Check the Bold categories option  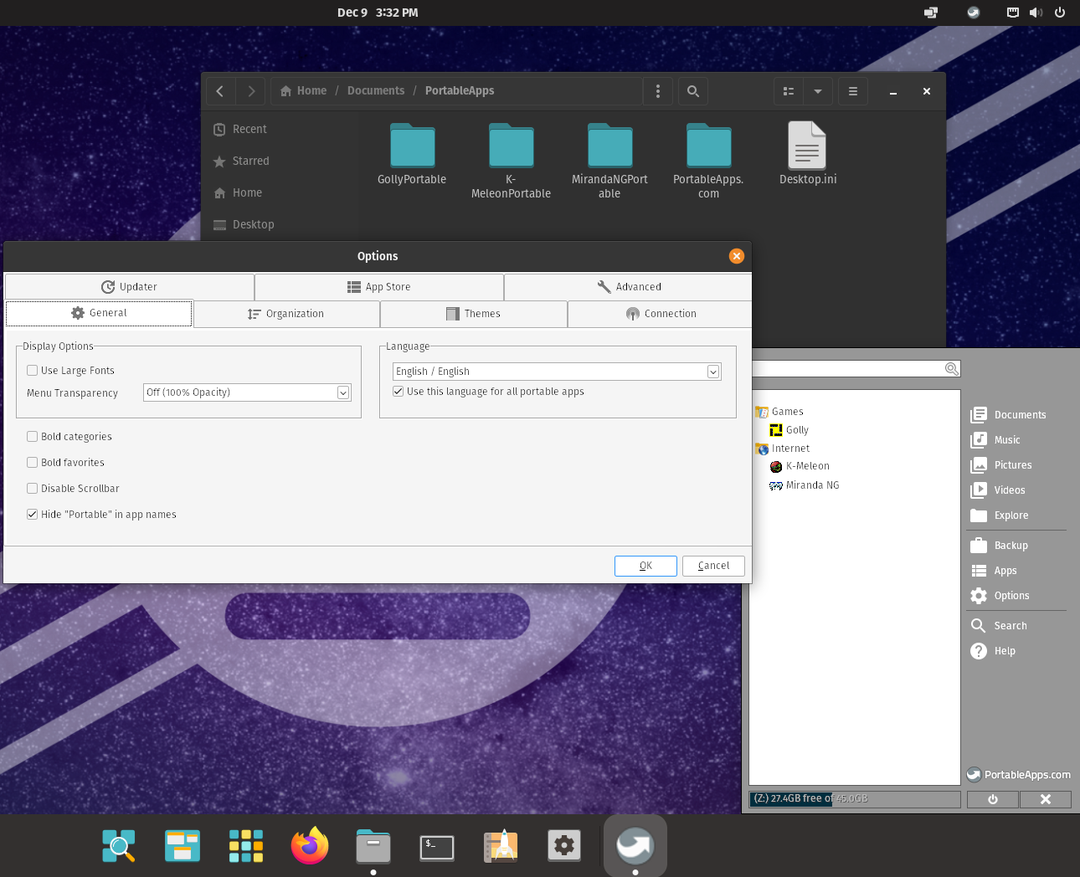(33, 437)
